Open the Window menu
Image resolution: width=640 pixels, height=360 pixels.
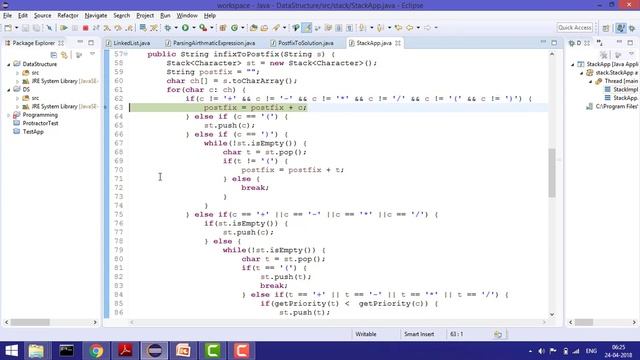tap(187, 16)
